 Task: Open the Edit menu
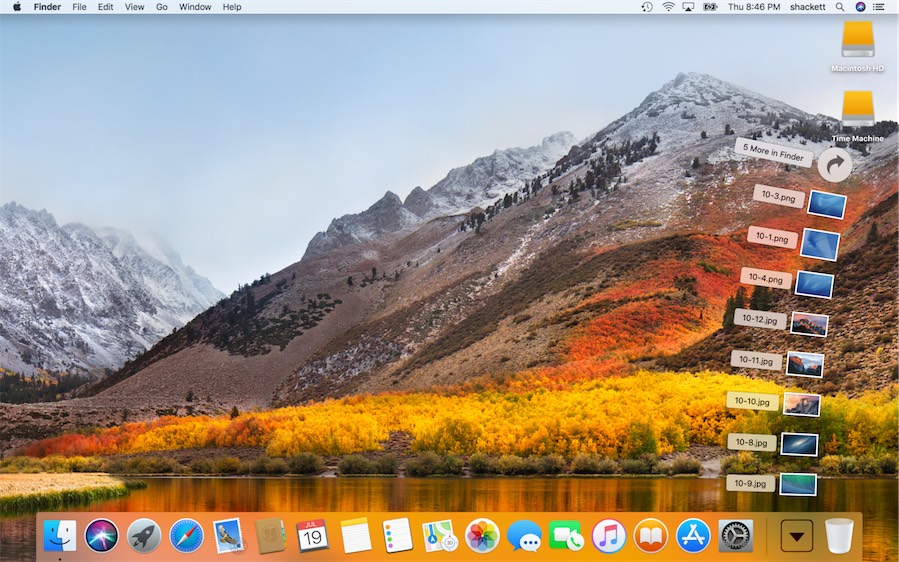tap(105, 7)
